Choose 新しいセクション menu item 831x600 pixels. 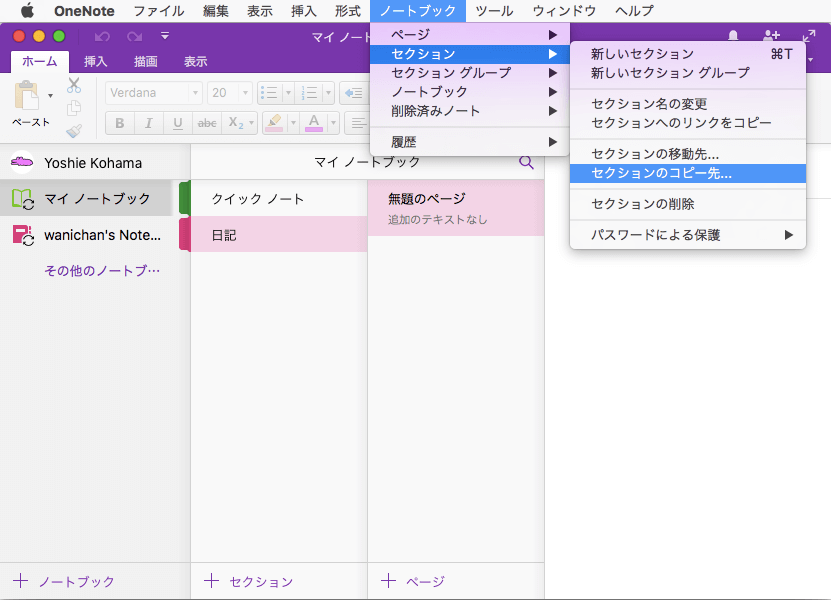click(x=688, y=54)
